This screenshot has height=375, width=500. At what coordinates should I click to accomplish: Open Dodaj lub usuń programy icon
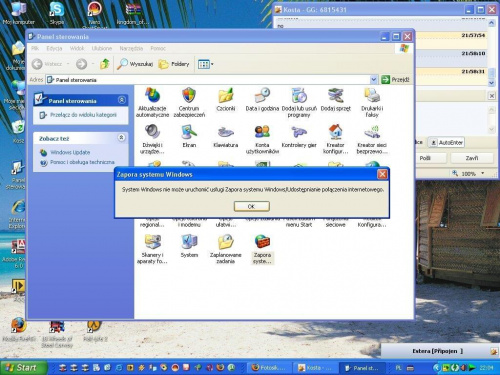299,102
